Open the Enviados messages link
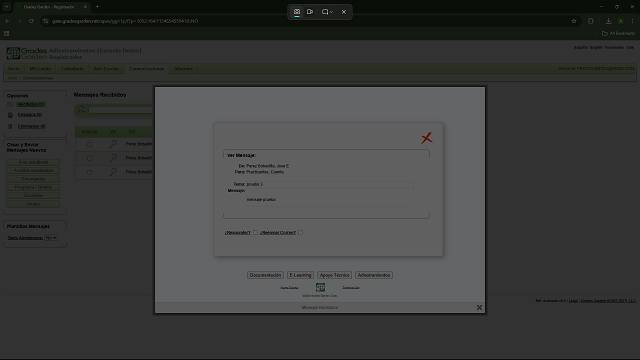Screen dimensions: 640x360 30,115
